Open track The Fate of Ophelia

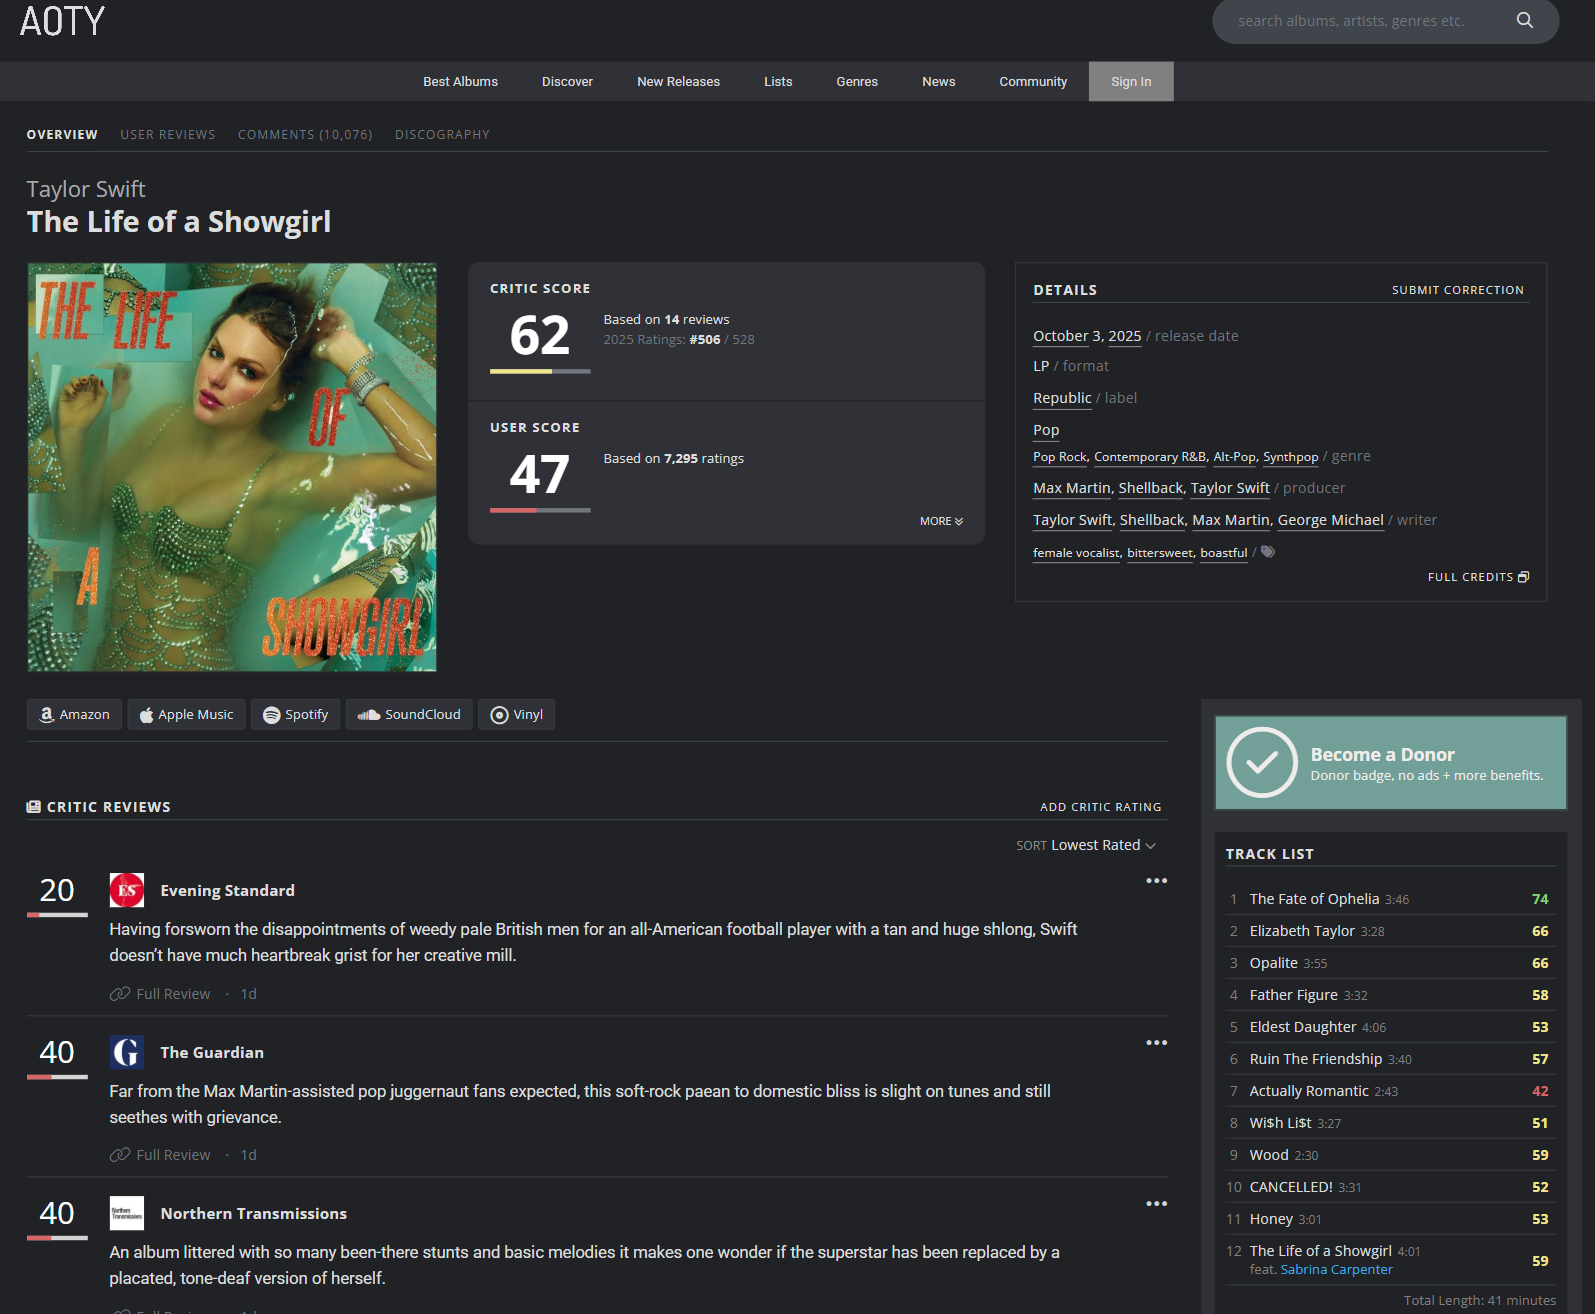1314,899
